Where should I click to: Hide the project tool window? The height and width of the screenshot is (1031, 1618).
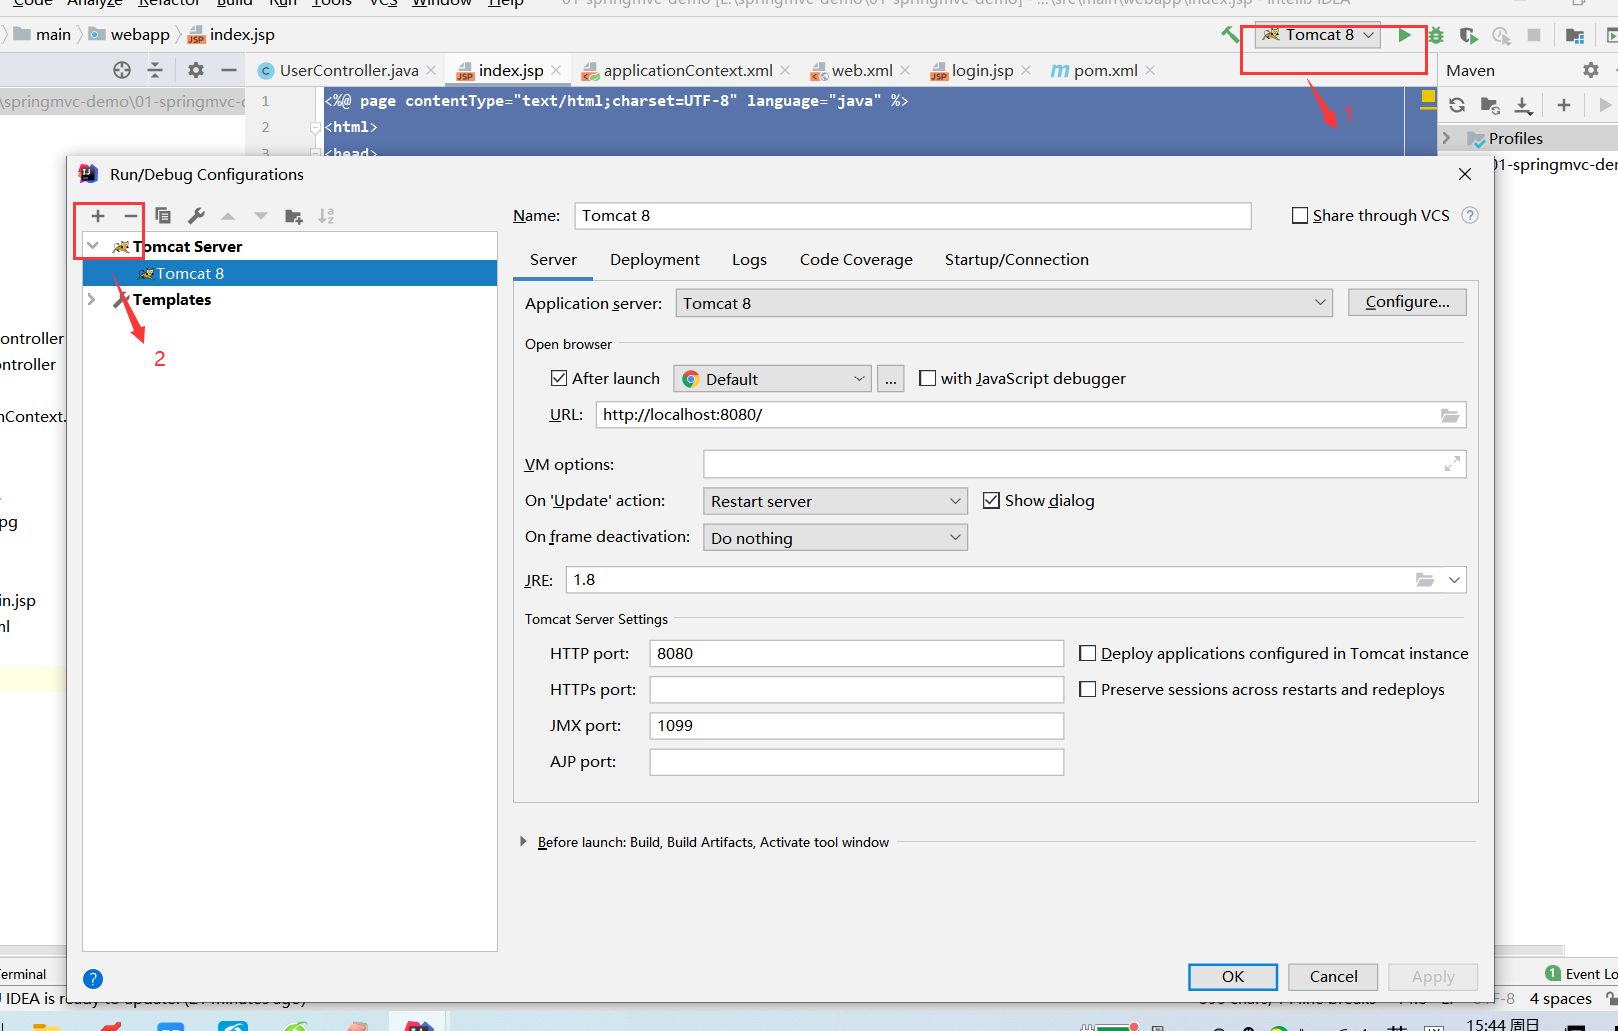click(x=229, y=70)
